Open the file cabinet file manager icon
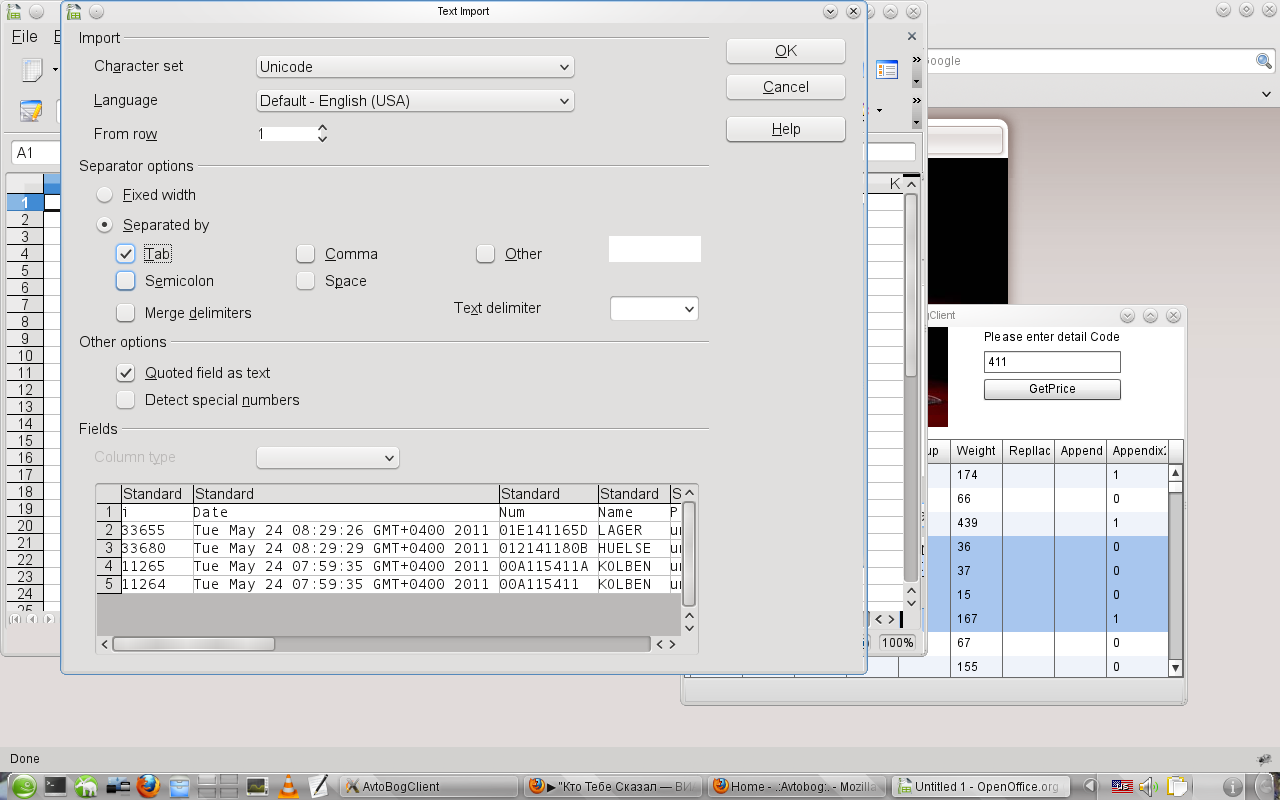The image size is (1280, 800). (x=179, y=786)
